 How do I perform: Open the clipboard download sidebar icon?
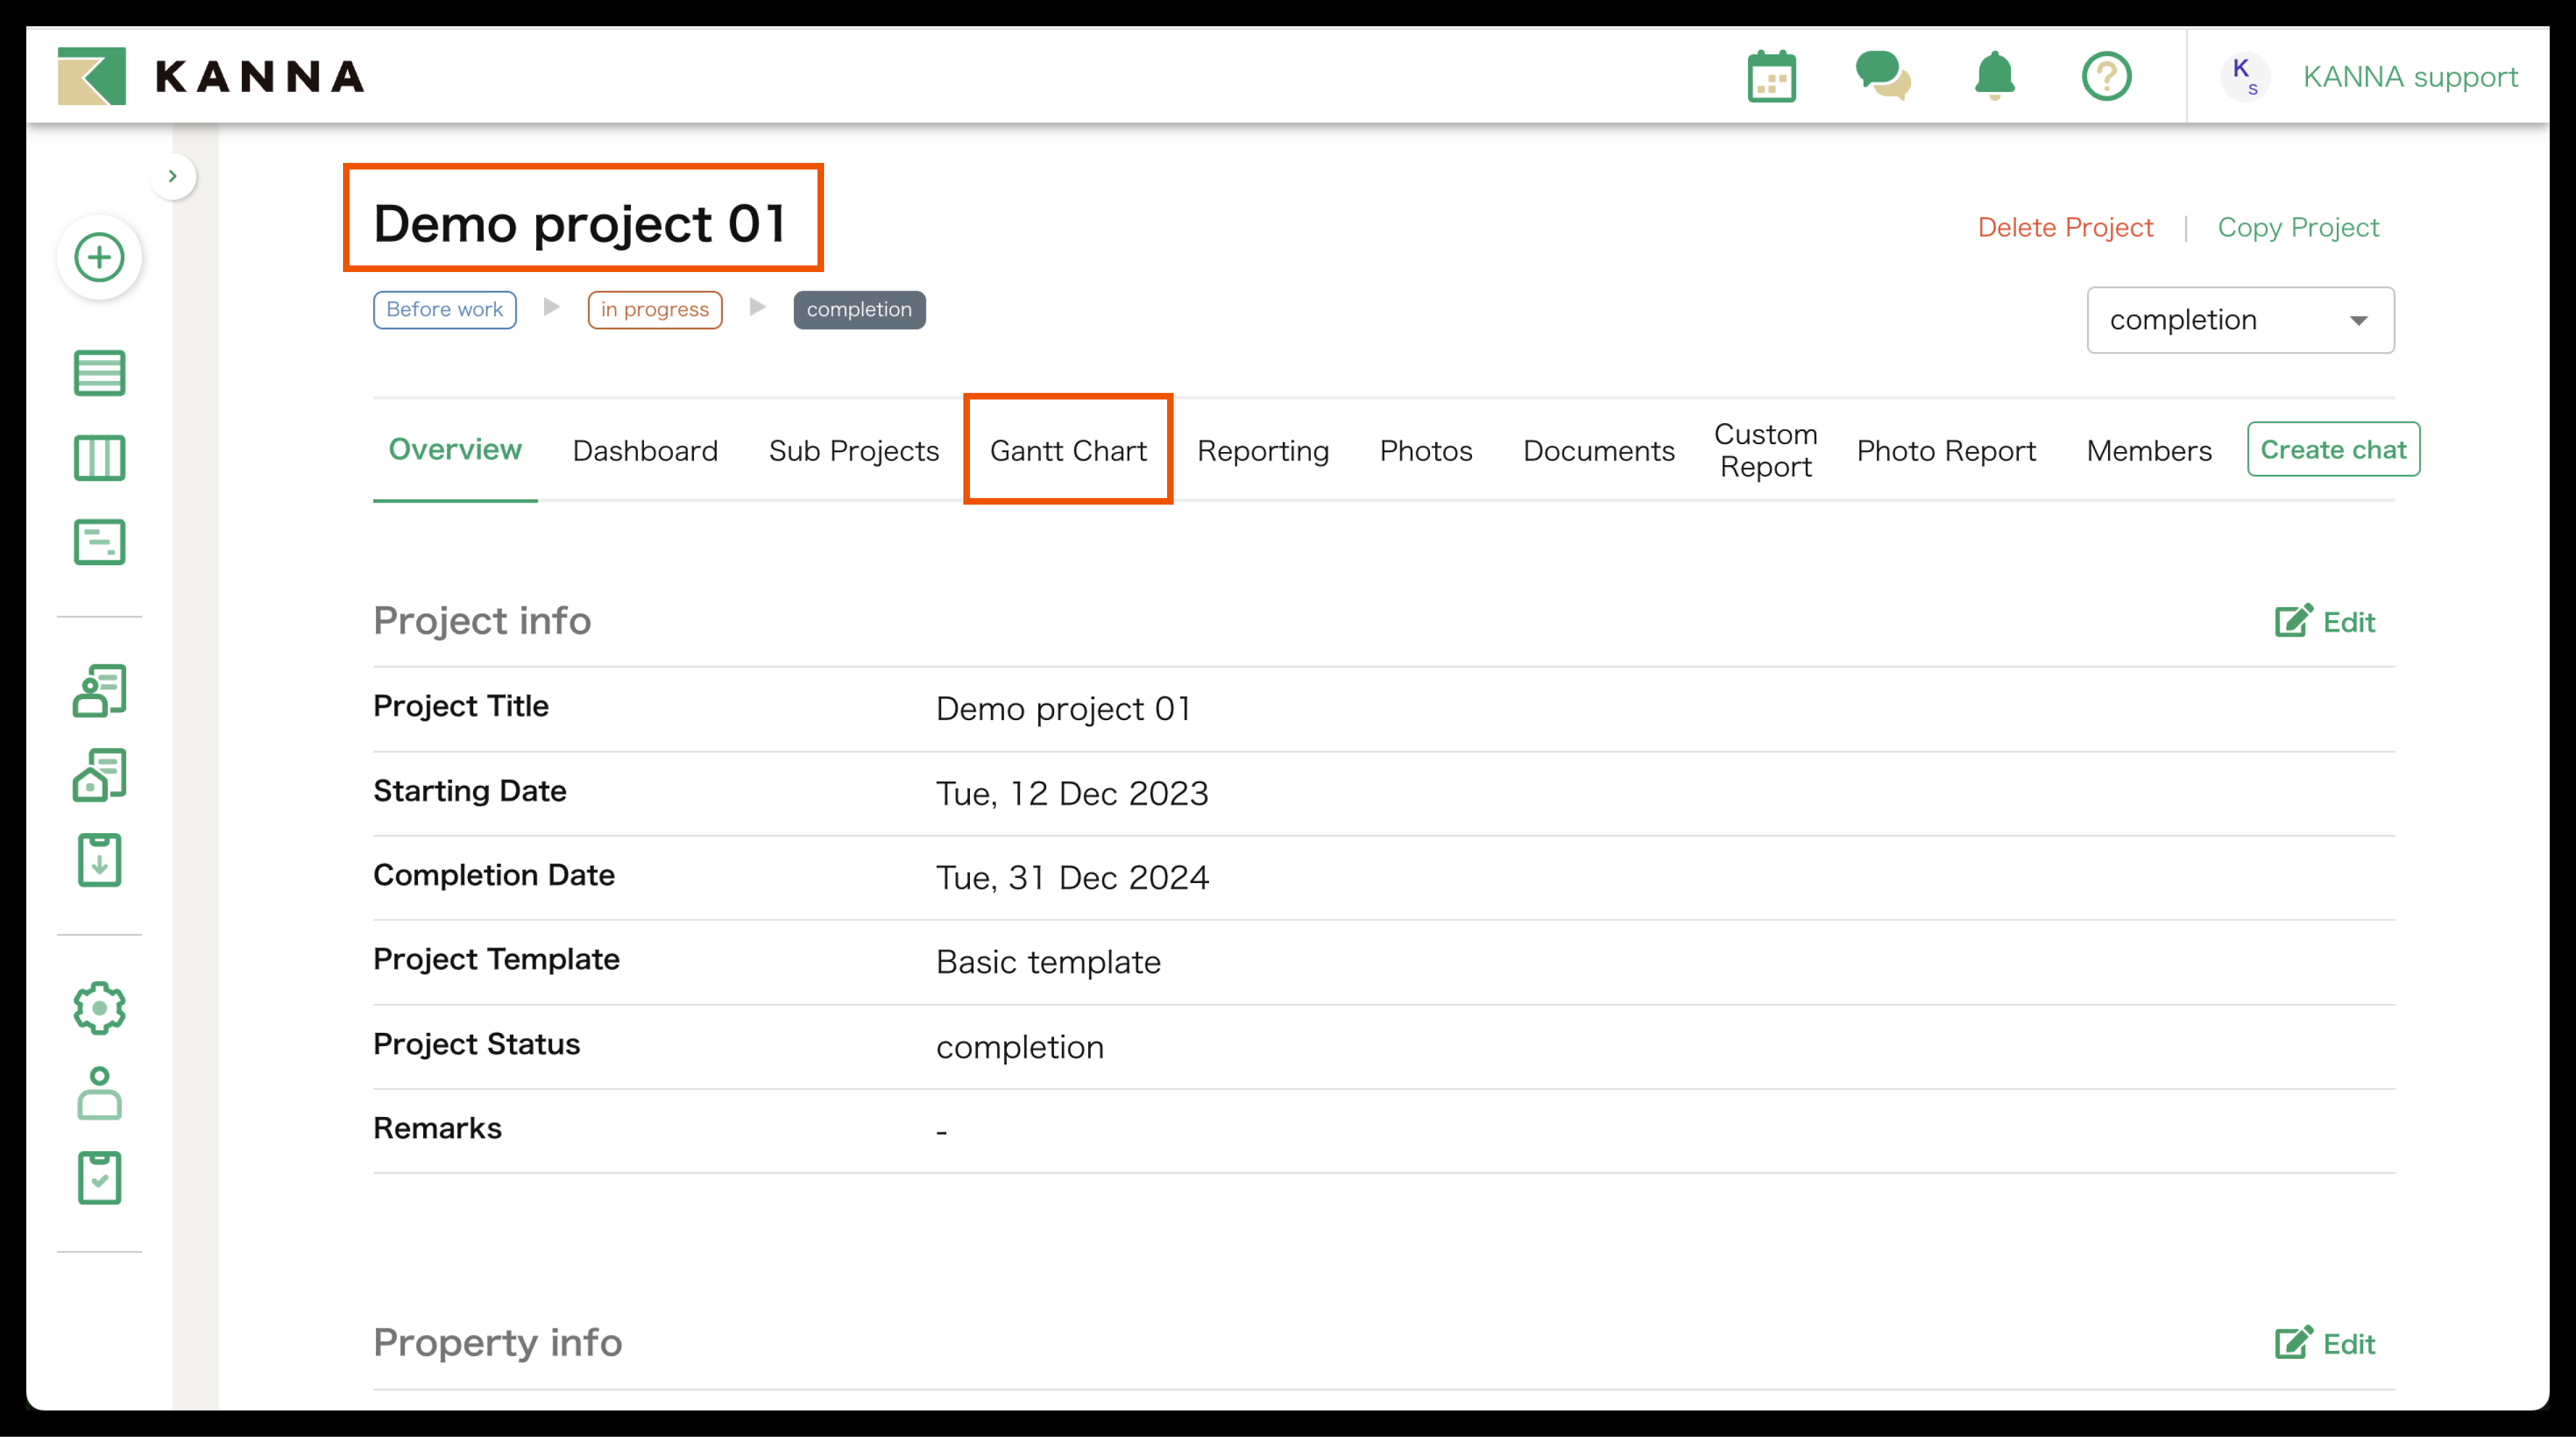99,860
